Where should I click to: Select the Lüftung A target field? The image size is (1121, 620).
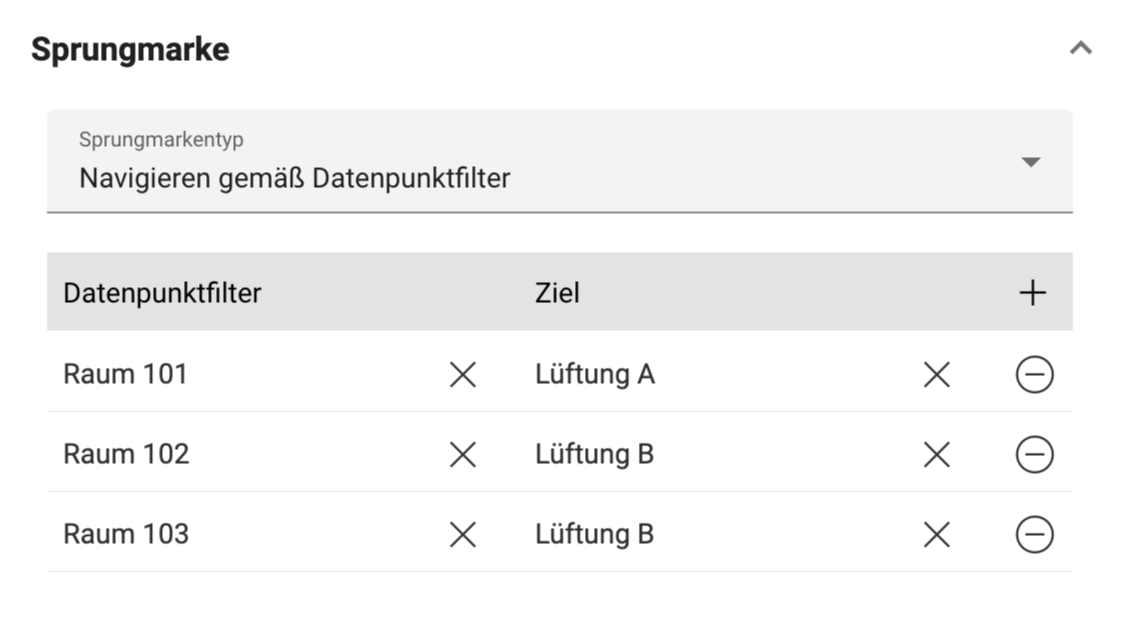click(597, 375)
